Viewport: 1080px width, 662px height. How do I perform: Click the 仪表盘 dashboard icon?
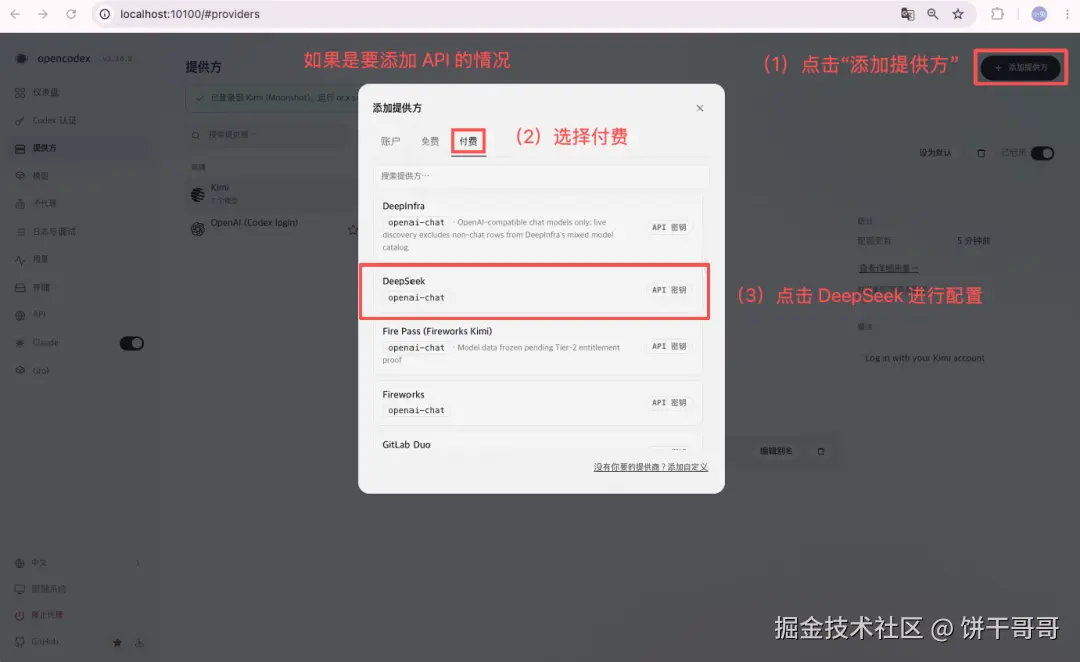(20, 92)
